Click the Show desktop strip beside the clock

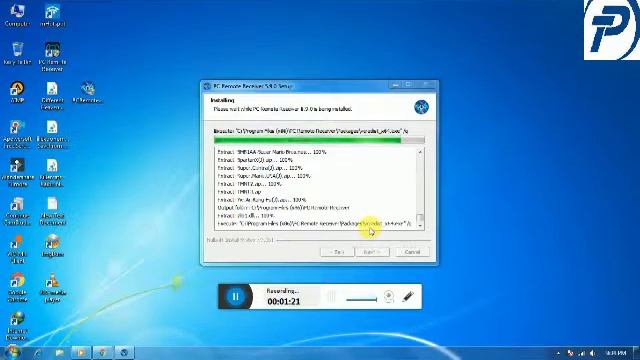(636, 353)
